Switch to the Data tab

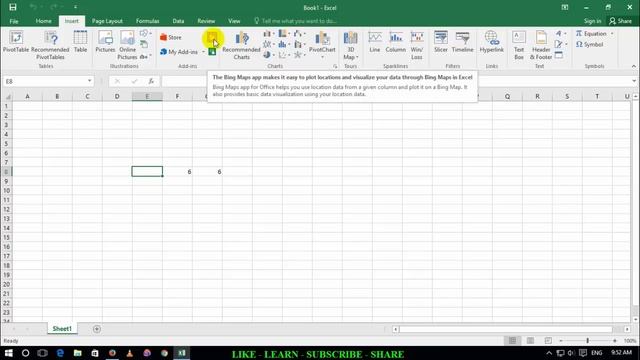coord(178,21)
